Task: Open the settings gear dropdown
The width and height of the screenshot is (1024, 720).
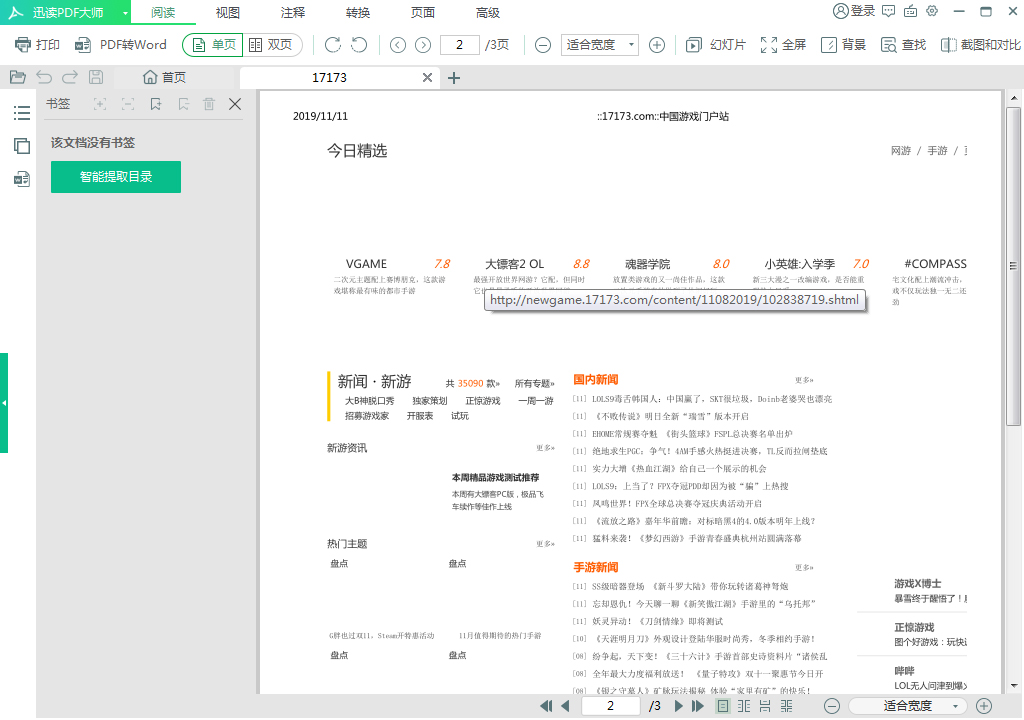Action: pyautogui.click(x=930, y=12)
